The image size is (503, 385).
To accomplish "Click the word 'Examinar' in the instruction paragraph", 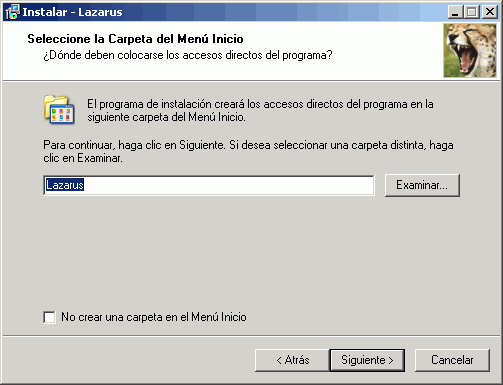I will [x=100, y=158].
